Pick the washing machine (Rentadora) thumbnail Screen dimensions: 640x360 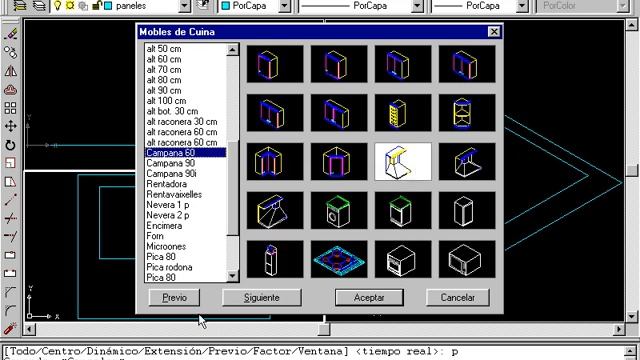[x=339, y=210]
